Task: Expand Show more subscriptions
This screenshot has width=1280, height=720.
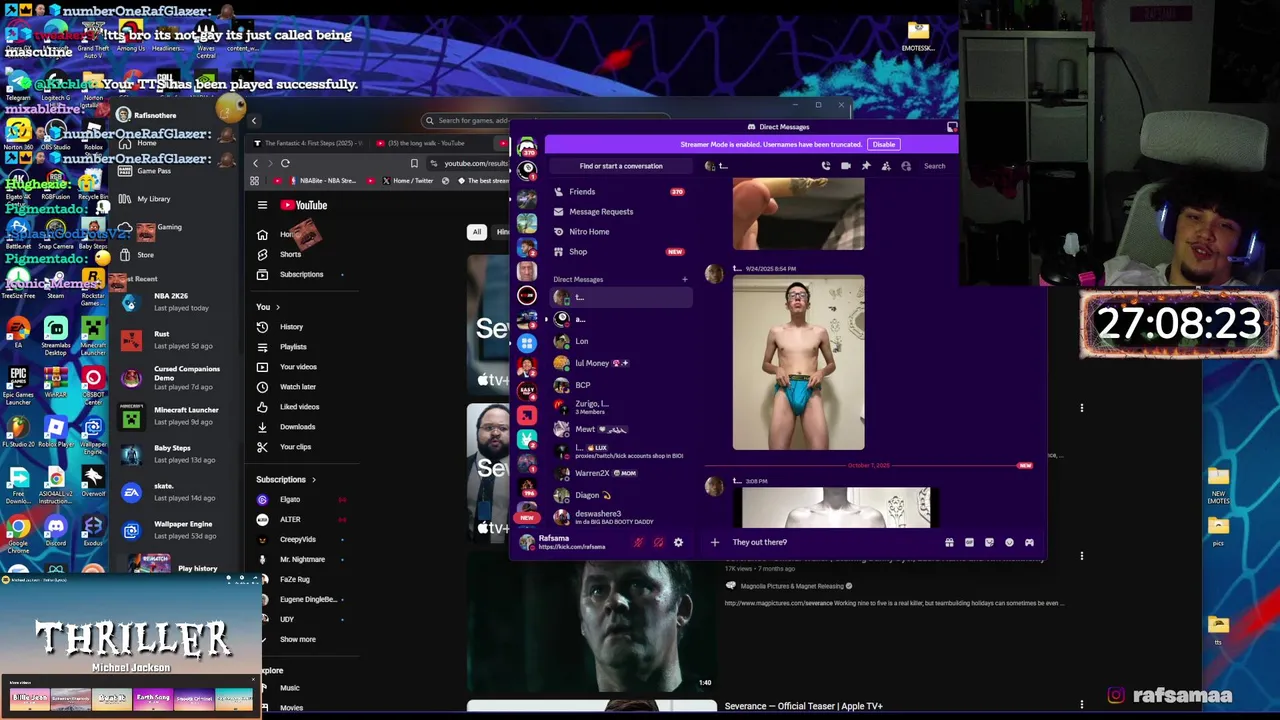Action: (x=297, y=639)
